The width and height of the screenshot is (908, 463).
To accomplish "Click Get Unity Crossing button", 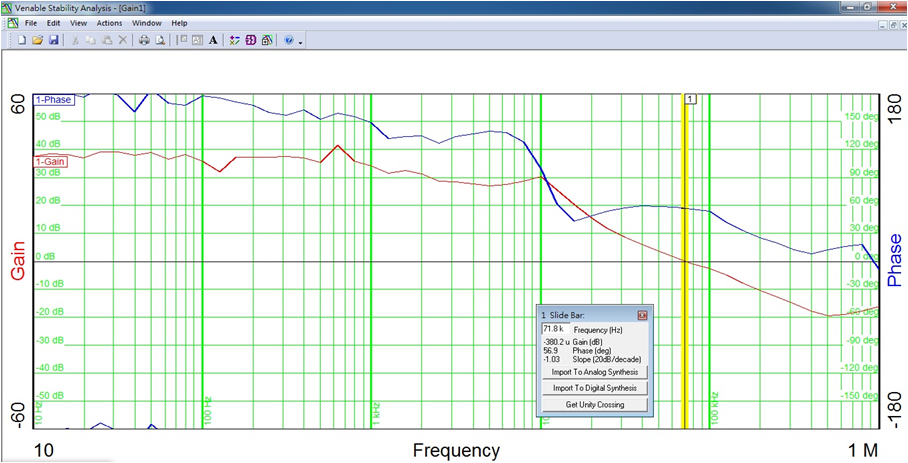I will (x=595, y=405).
